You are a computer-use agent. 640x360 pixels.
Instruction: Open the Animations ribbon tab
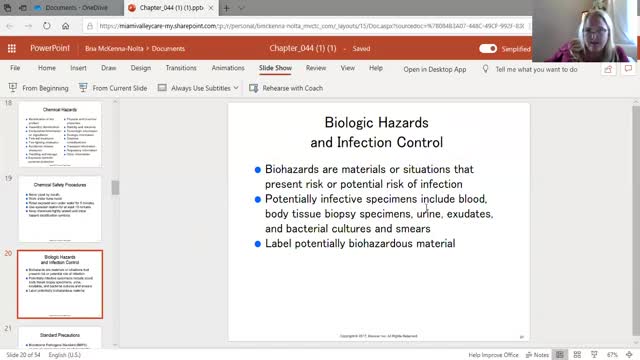[228, 68]
